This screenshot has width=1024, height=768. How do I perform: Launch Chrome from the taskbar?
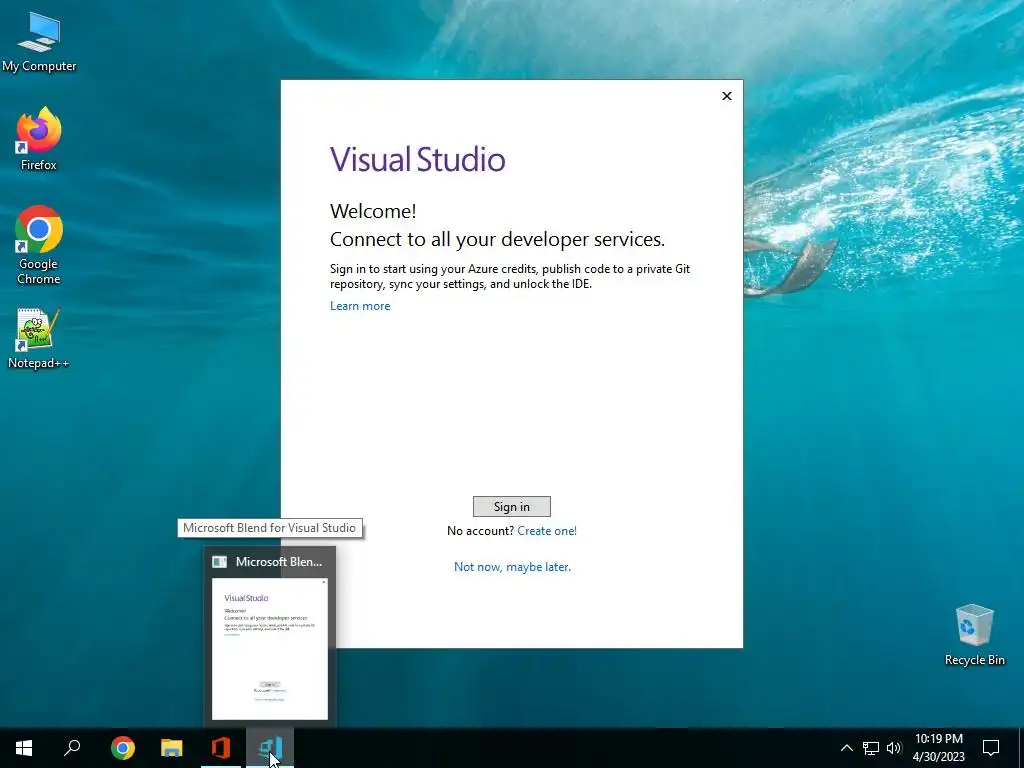pyautogui.click(x=123, y=748)
